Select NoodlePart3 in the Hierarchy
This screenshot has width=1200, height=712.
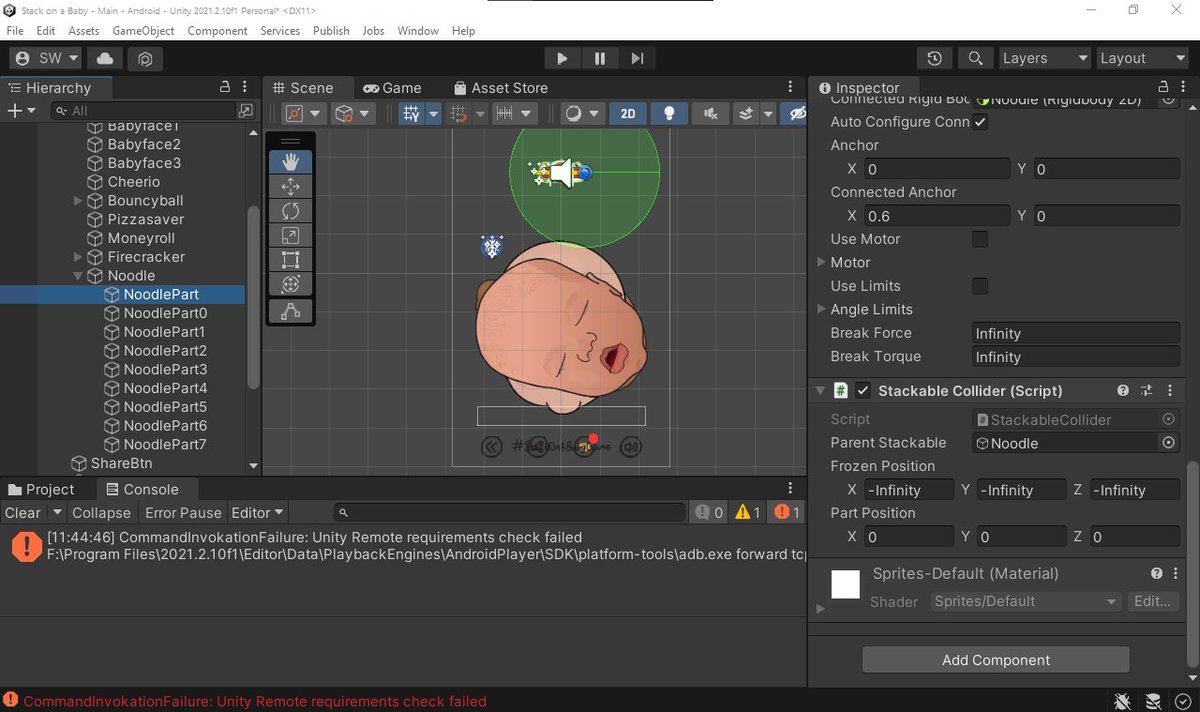point(163,369)
